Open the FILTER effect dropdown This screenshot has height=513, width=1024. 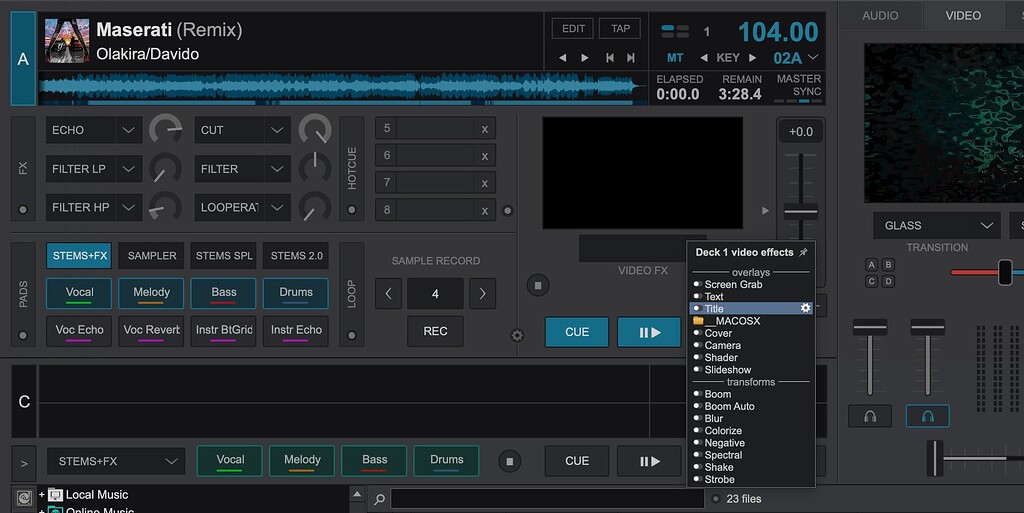pyautogui.click(x=242, y=168)
